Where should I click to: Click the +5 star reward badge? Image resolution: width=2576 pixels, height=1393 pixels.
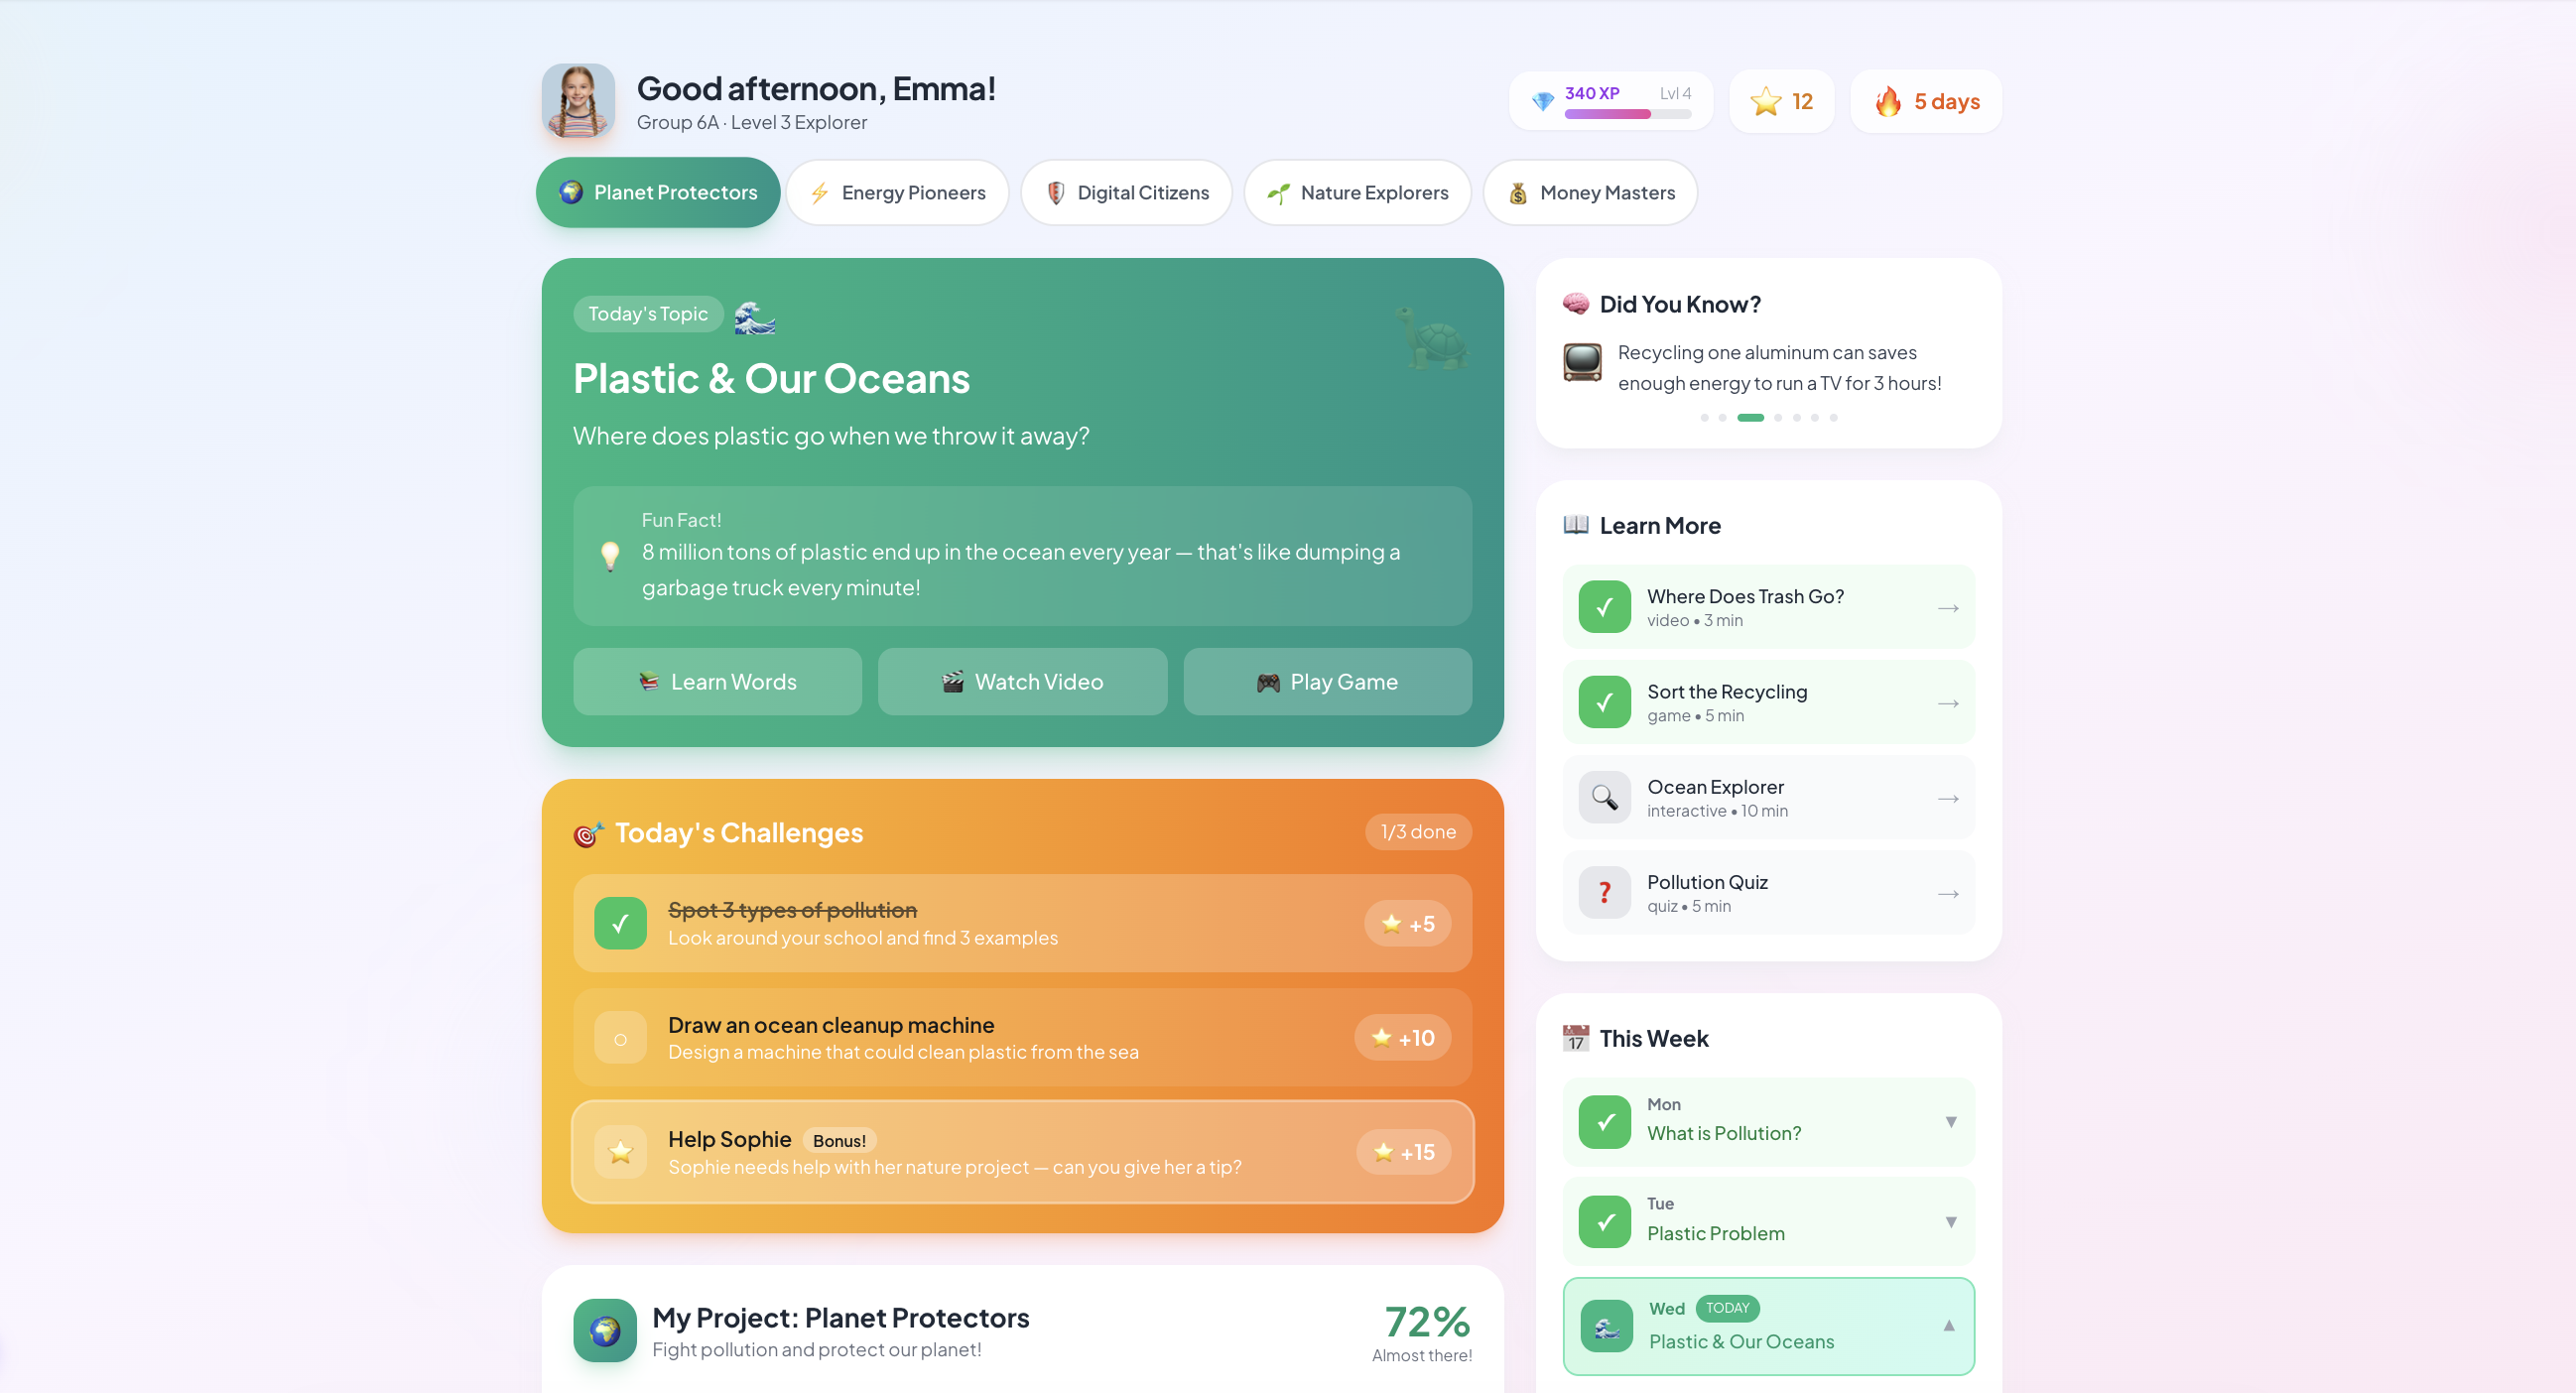[x=1407, y=924]
